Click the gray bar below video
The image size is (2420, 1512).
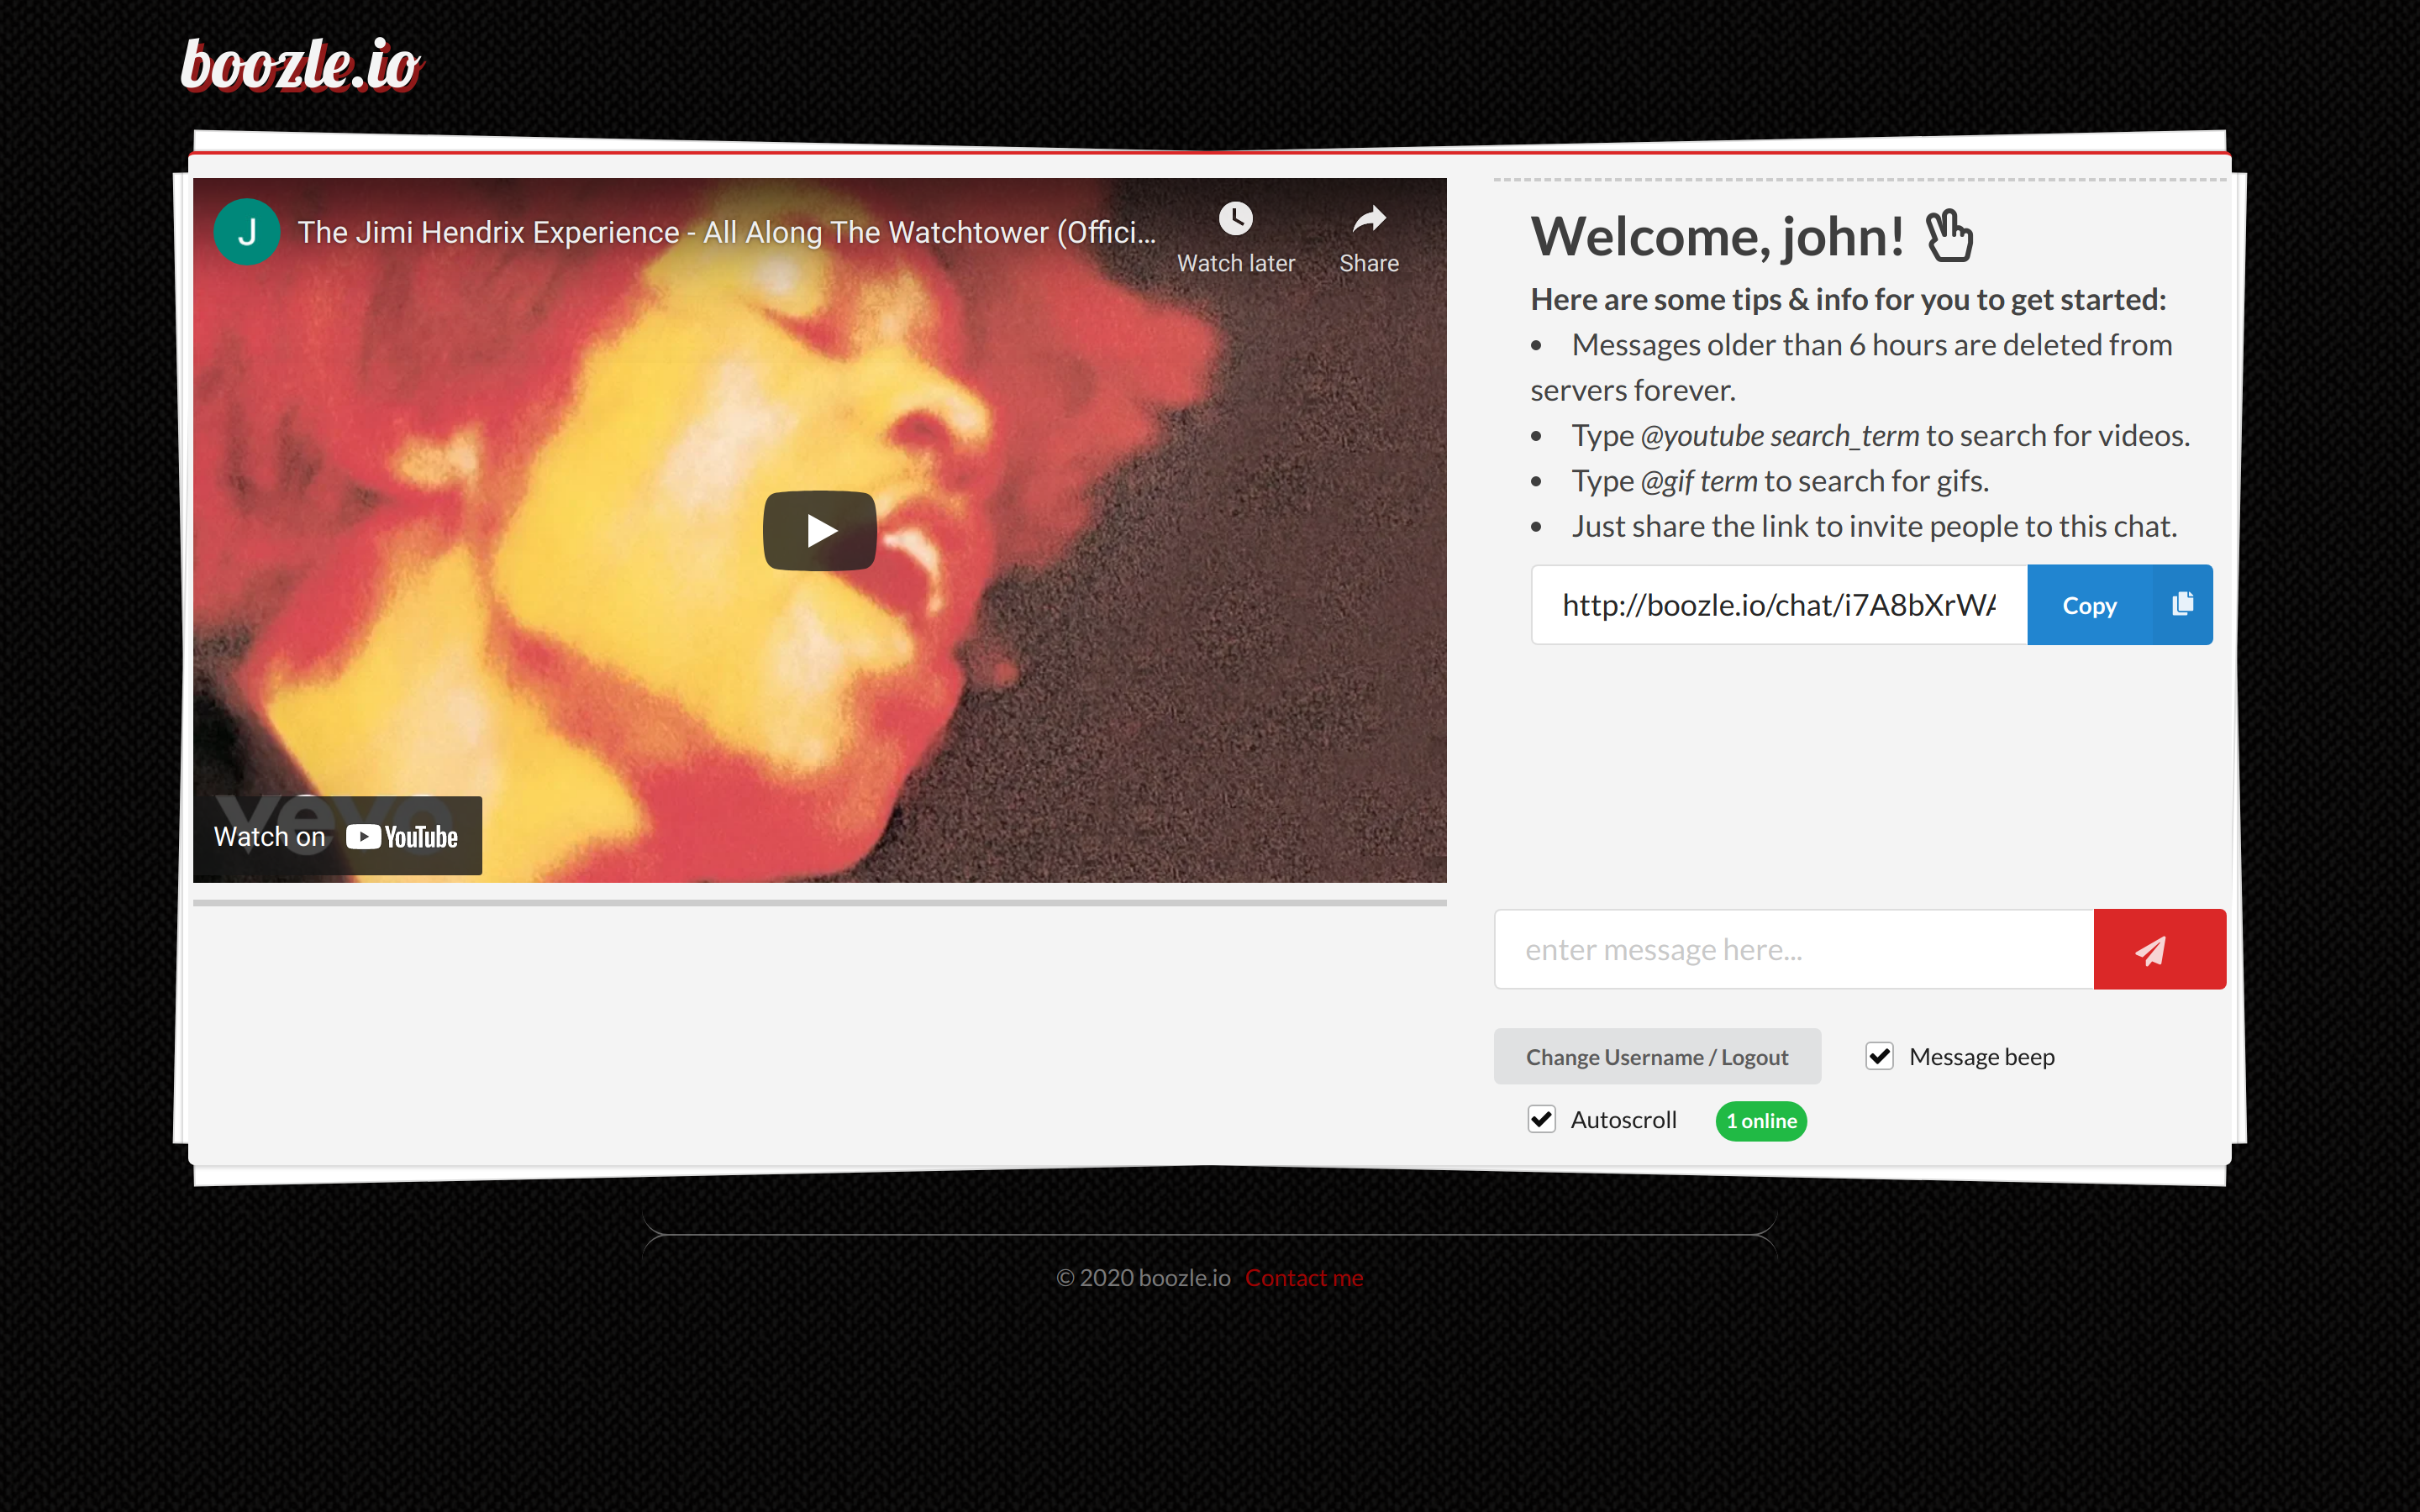[819, 902]
